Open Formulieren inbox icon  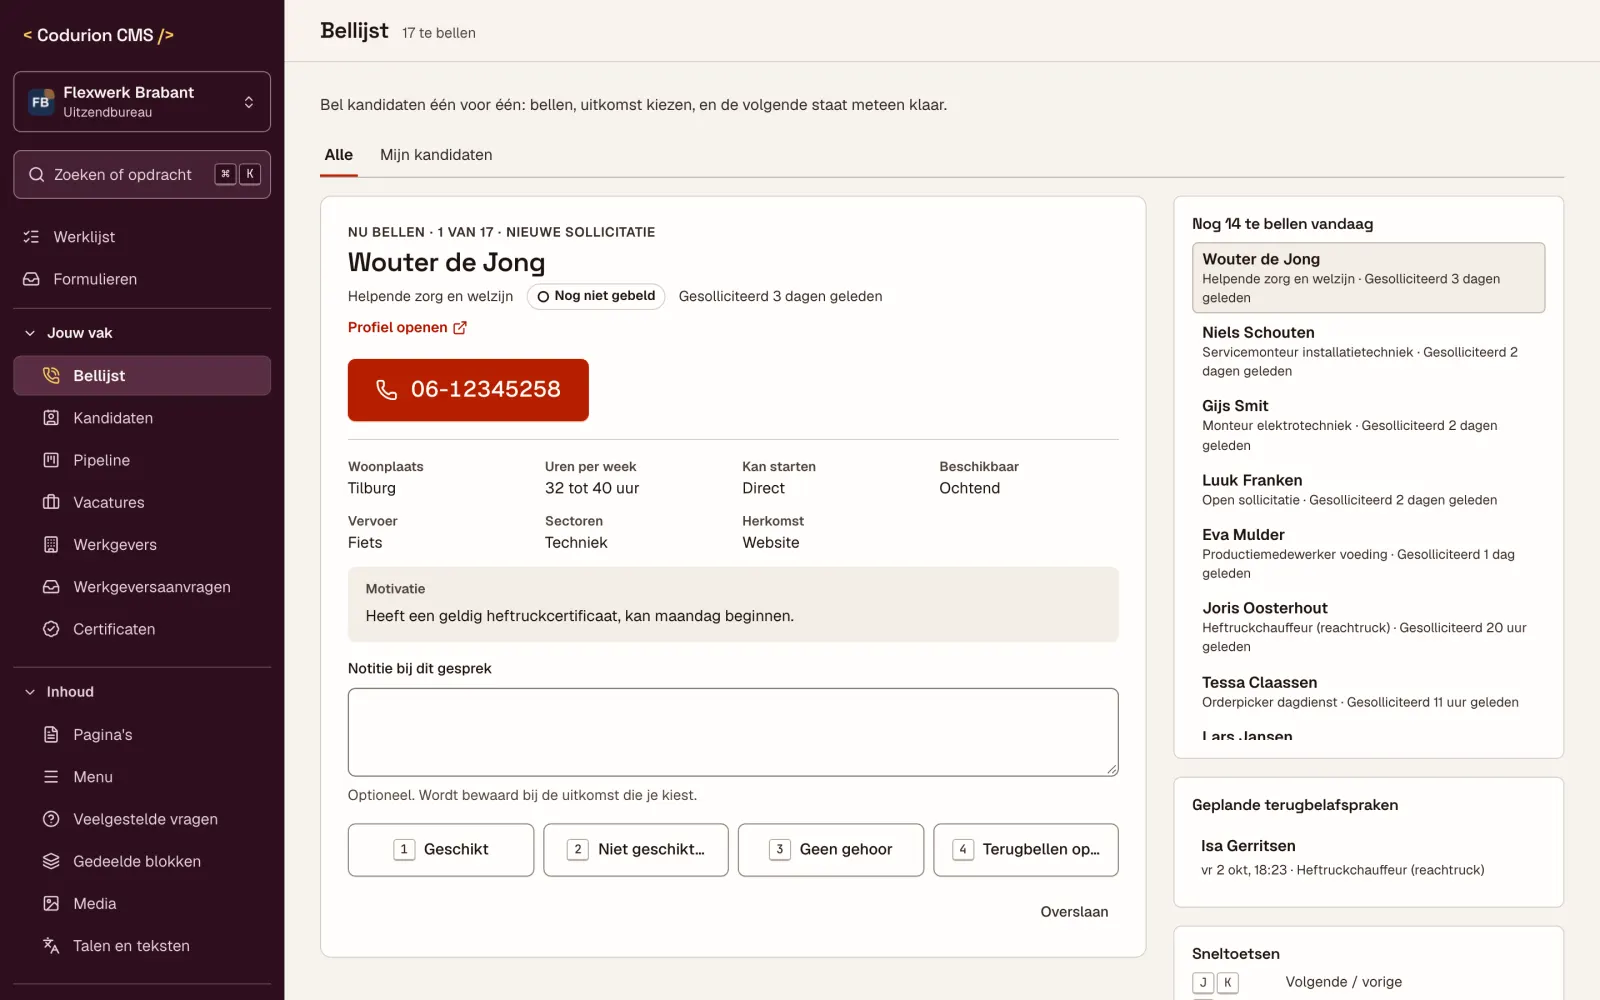click(32, 279)
